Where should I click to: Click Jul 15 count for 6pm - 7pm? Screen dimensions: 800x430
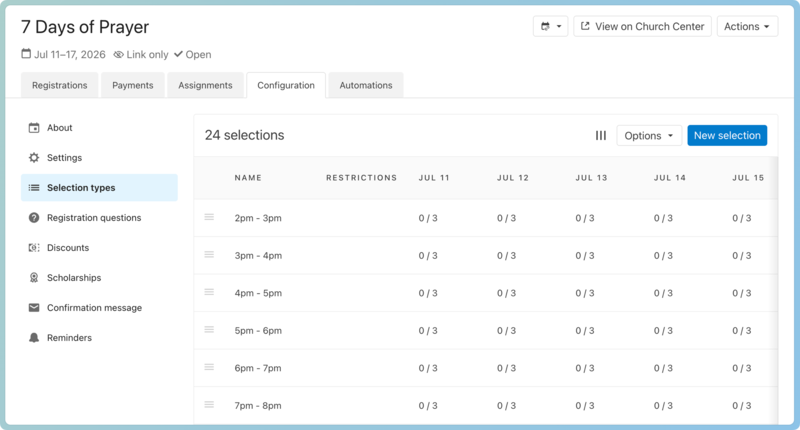tap(742, 368)
